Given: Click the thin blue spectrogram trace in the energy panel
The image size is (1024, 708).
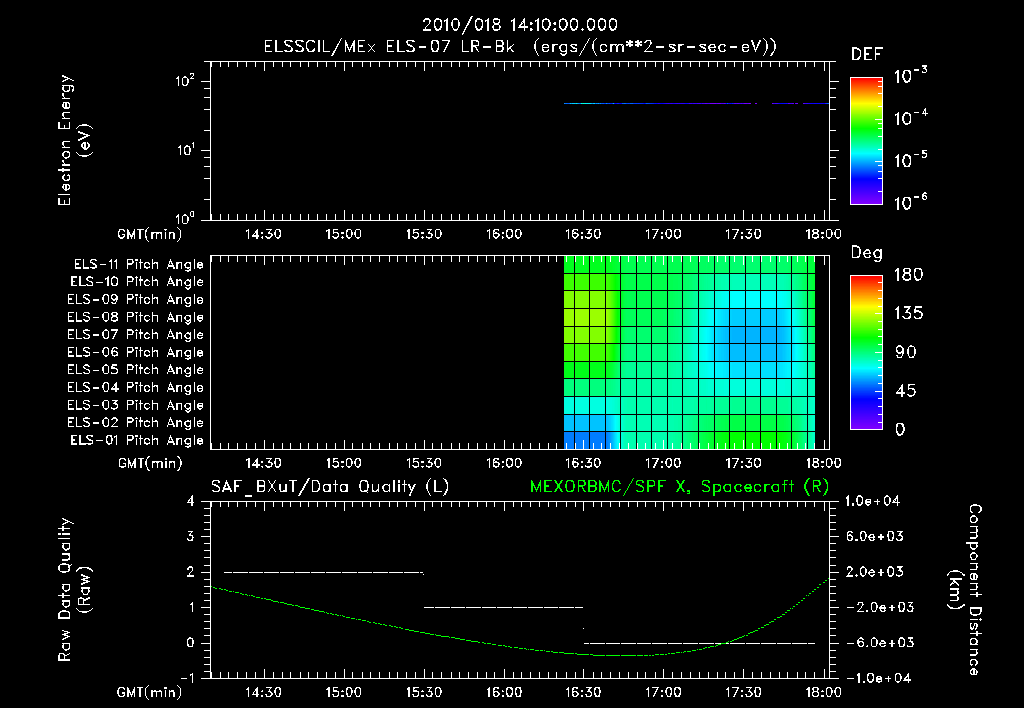Looking at the screenshot, I should [x=696, y=103].
